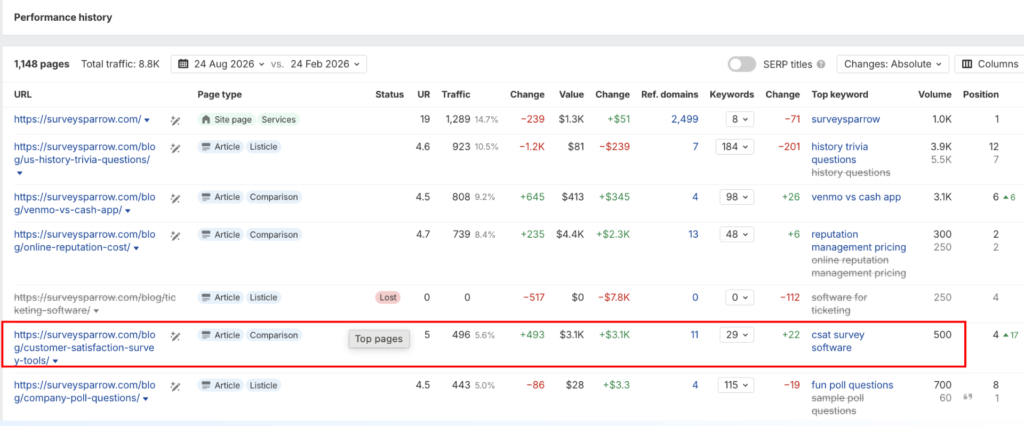Viewport: 1024px width, 426px height.
Task: Open the 8 keywords dropdown for homepage
Action: coord(740,120)
